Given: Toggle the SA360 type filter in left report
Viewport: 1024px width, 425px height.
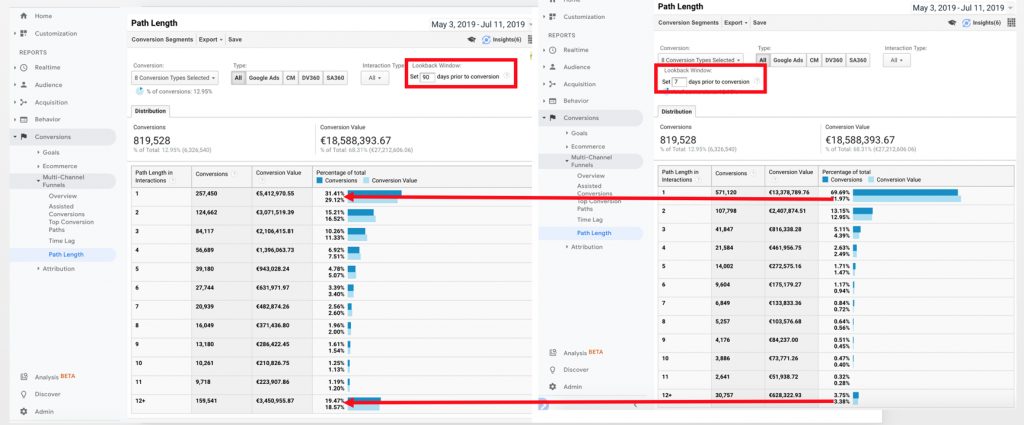Looking at the screenshot, I should 335,77.
